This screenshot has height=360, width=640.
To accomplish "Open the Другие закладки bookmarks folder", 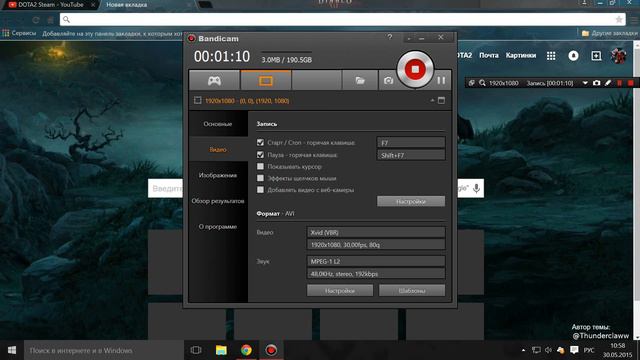I will click(610, 33).
